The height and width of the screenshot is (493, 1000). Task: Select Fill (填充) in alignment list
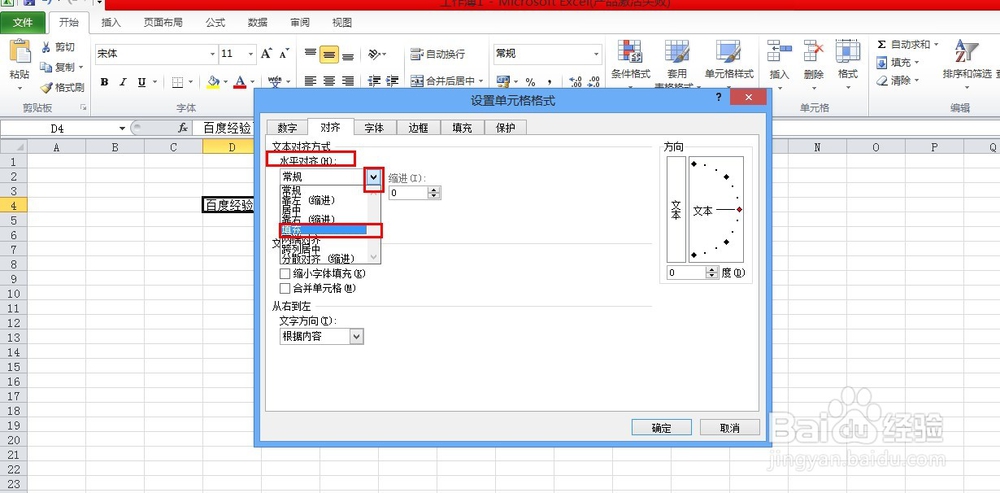pyautogui.click(x=323, y=230)
